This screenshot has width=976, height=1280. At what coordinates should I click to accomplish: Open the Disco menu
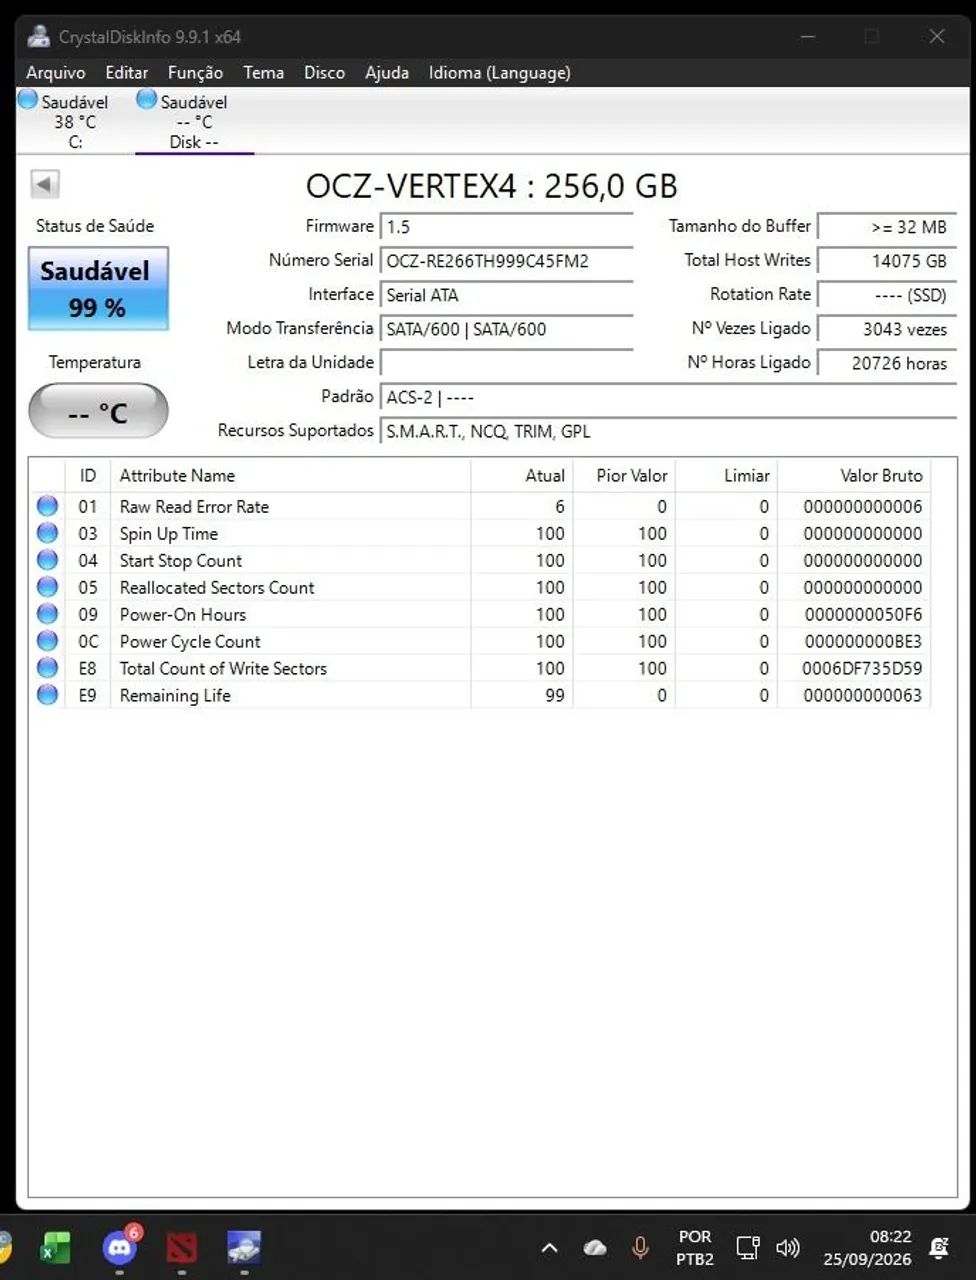click(x=324, y=72)
